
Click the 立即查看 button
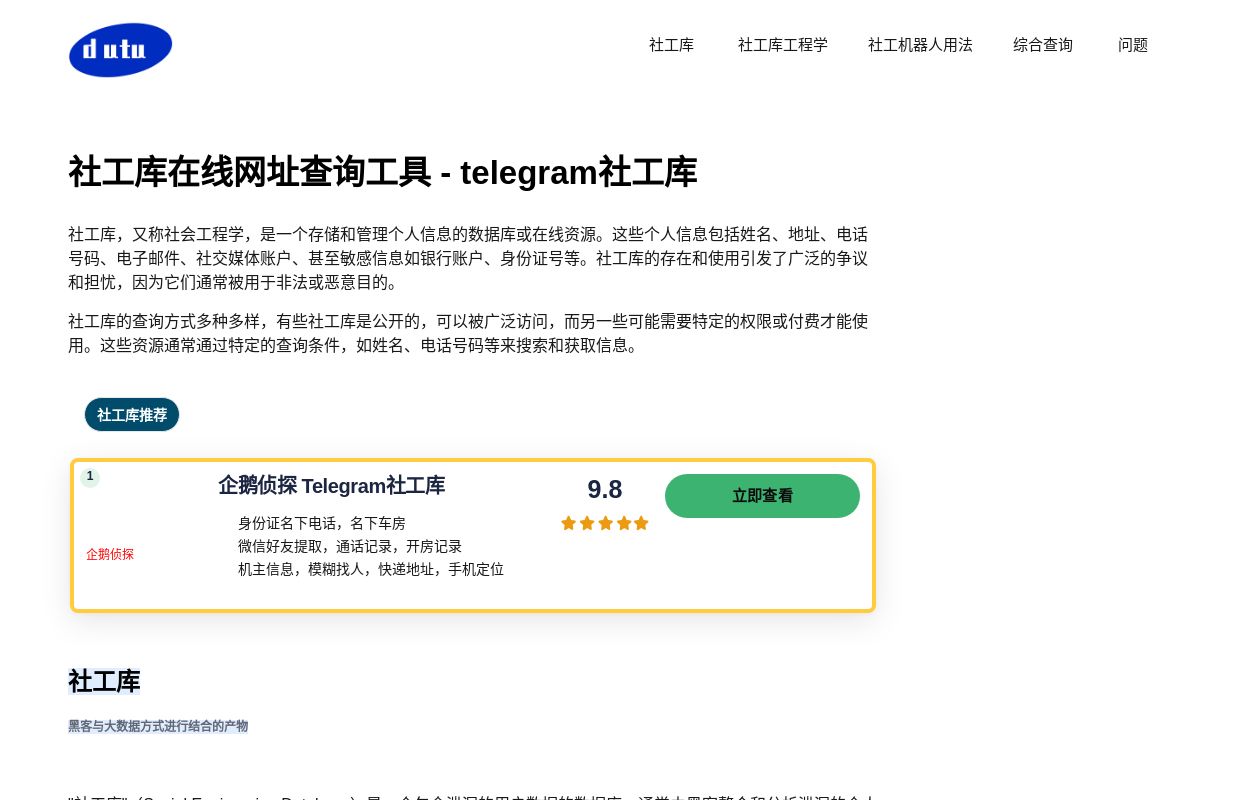762,496
